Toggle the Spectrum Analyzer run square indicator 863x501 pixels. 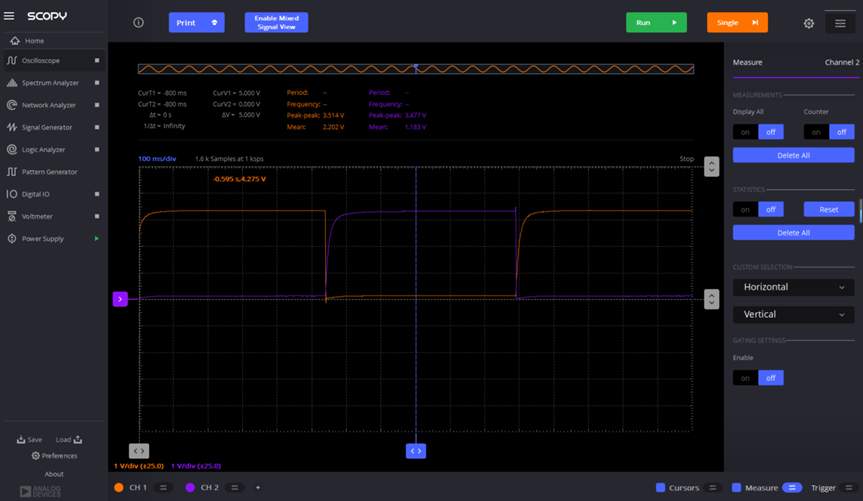tap(97, 83)
